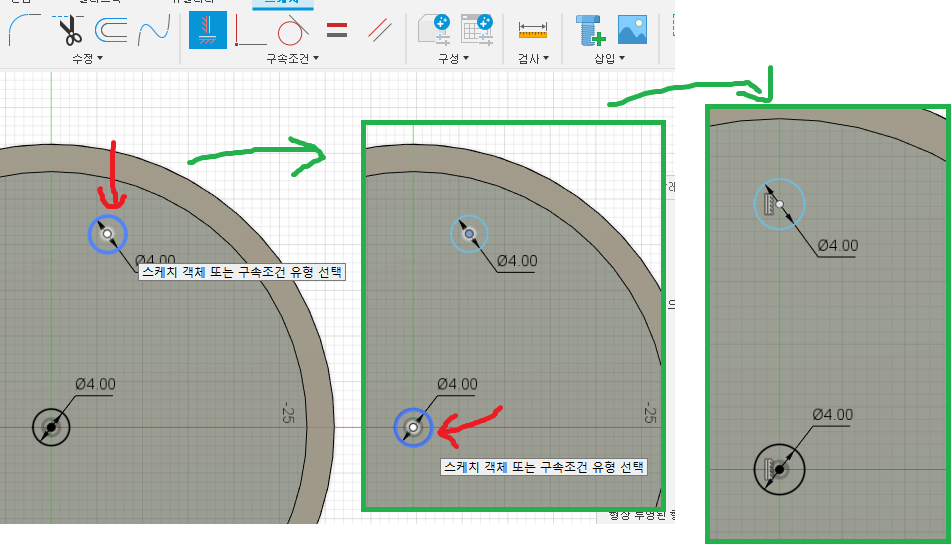Screen dimensions: 952x546
Task: Click the insert bolt component icon
Action: click(590, 30)
